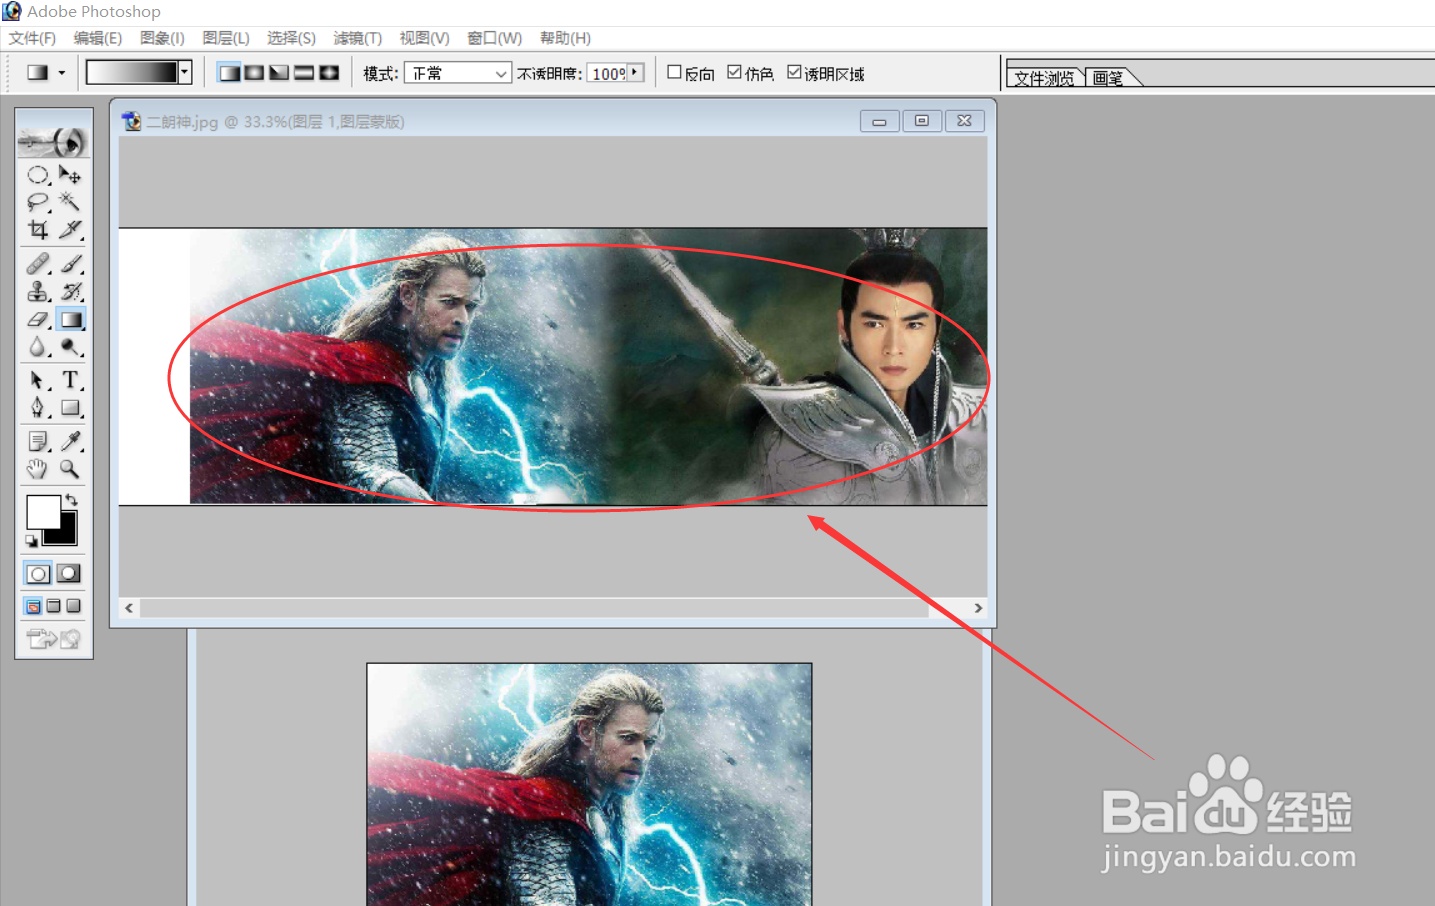Select the Healing Brush tool
1435x906 pixels.
[x=38, y=264]
